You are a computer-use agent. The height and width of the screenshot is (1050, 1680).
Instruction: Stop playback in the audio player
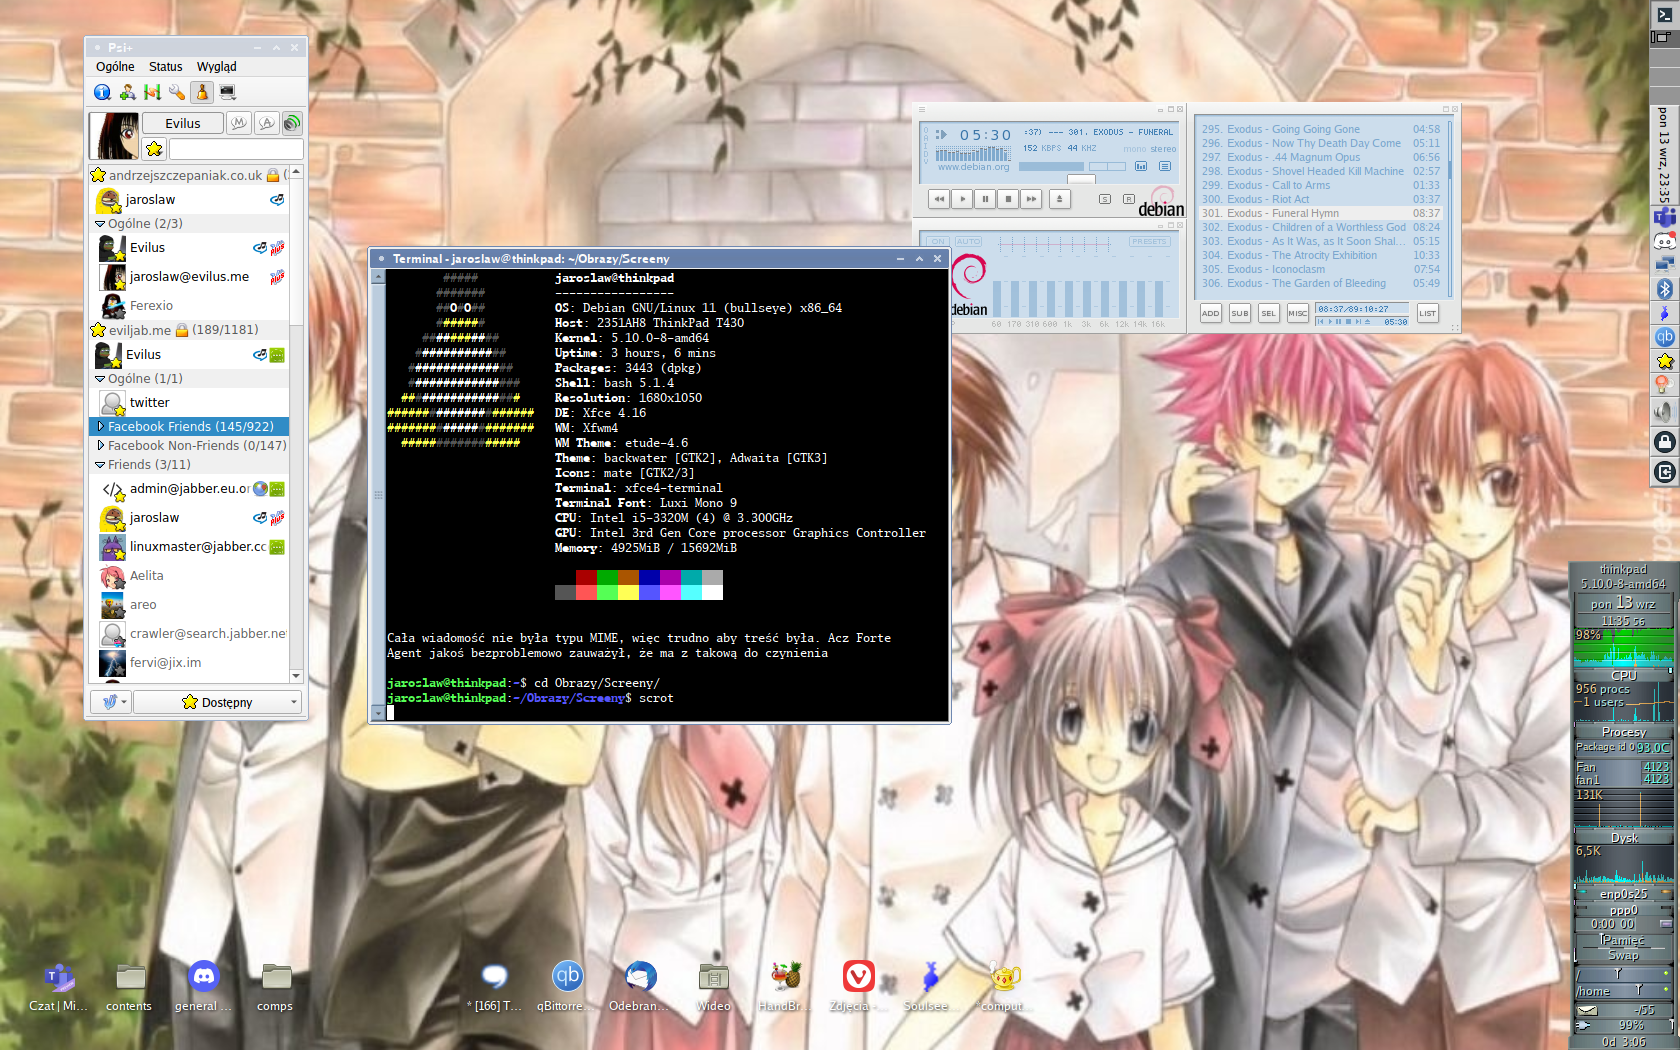pos(1008,199)
